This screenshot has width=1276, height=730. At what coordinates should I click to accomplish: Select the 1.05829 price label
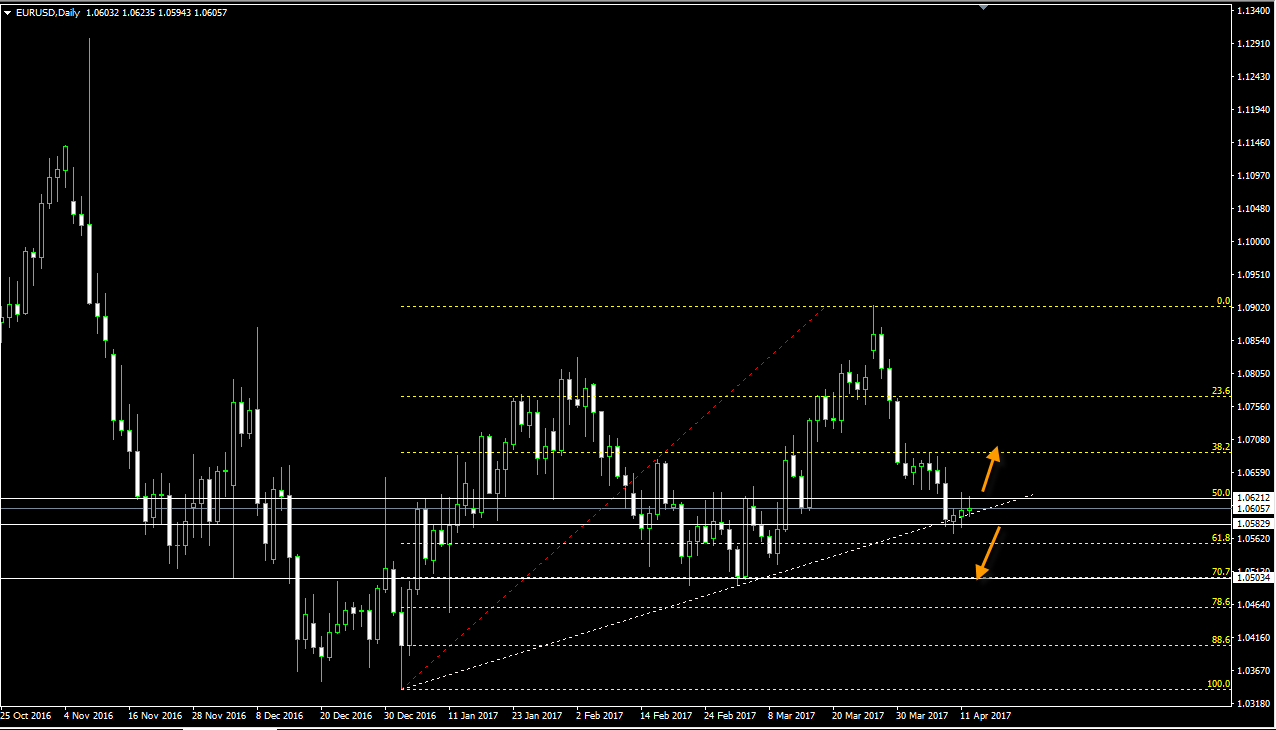click(x=1253, y=524)
